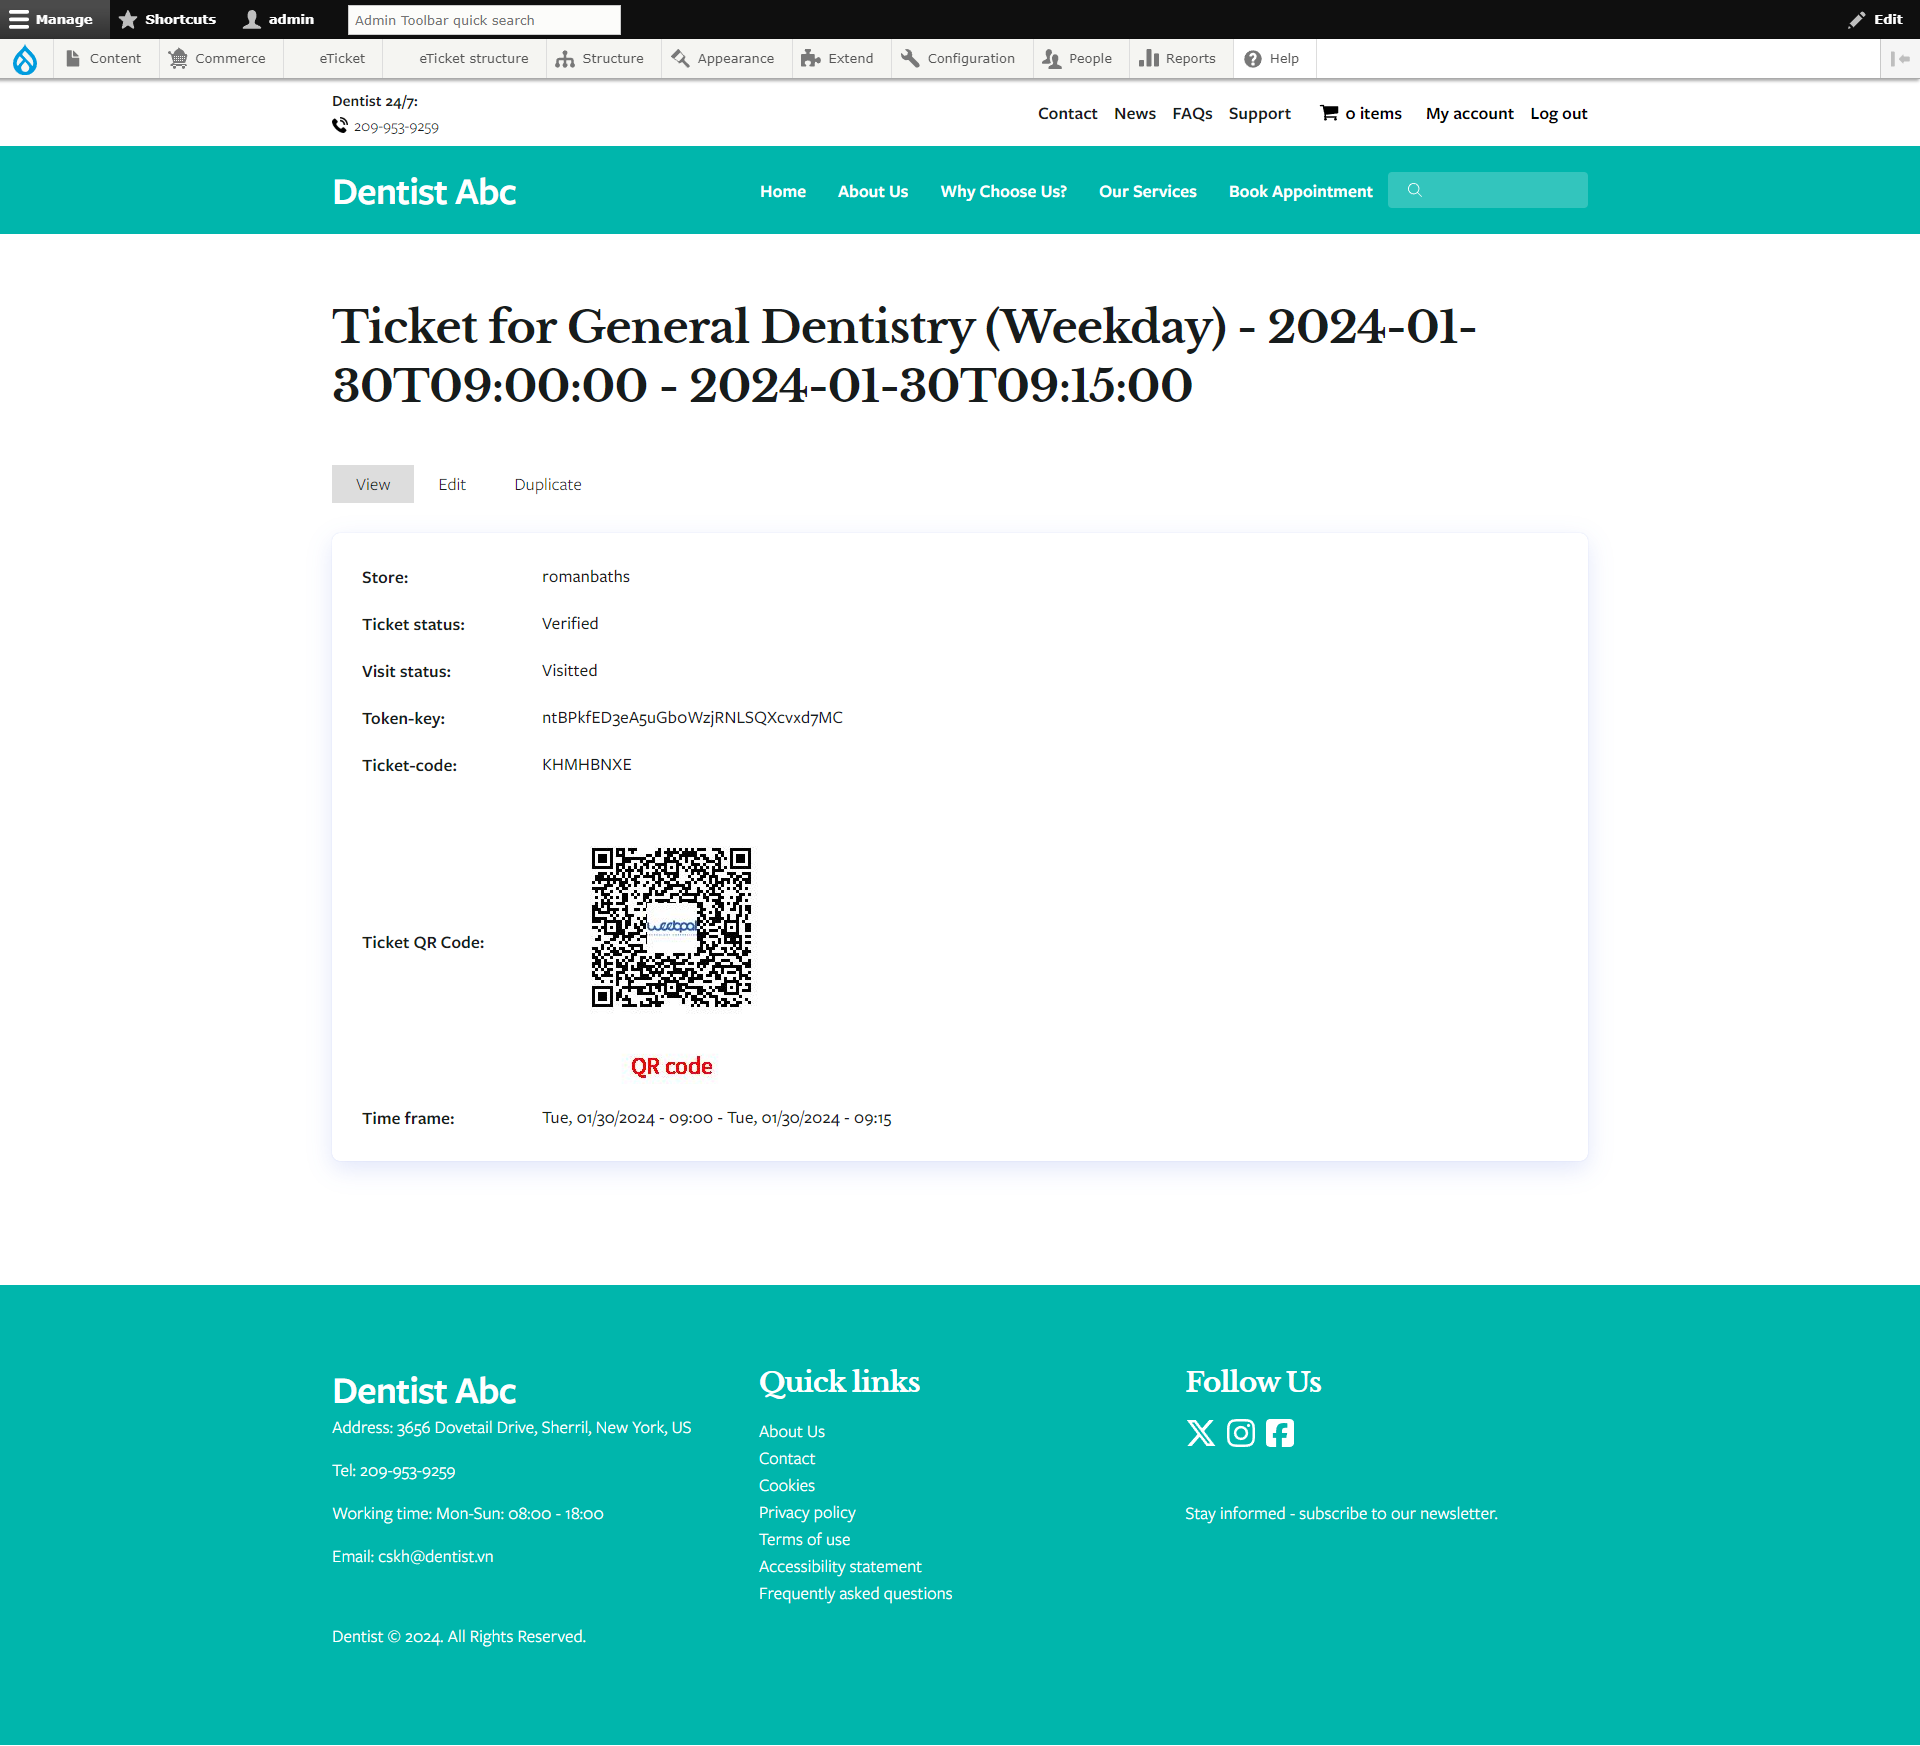Open Frequently asked questions link
This screenshot has width=1920, height=1746.
856,1593
